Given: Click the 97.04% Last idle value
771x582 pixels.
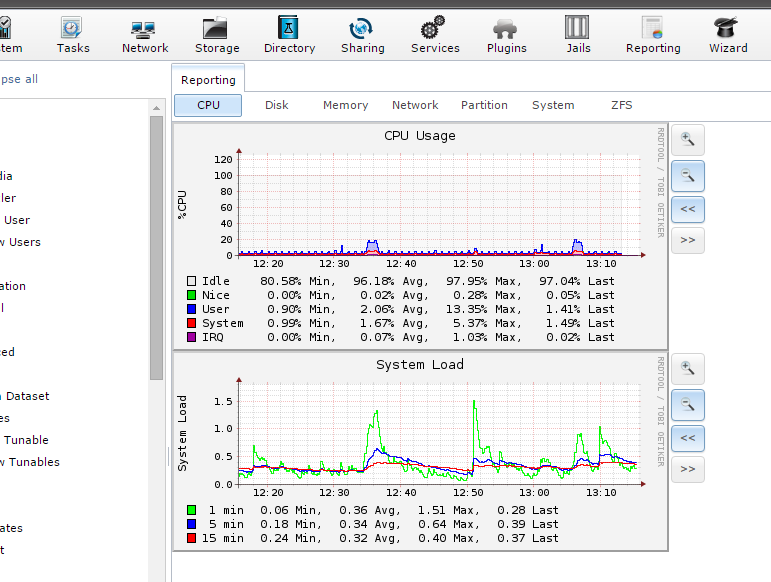Looking at the screenshot, I should [577, 281].
